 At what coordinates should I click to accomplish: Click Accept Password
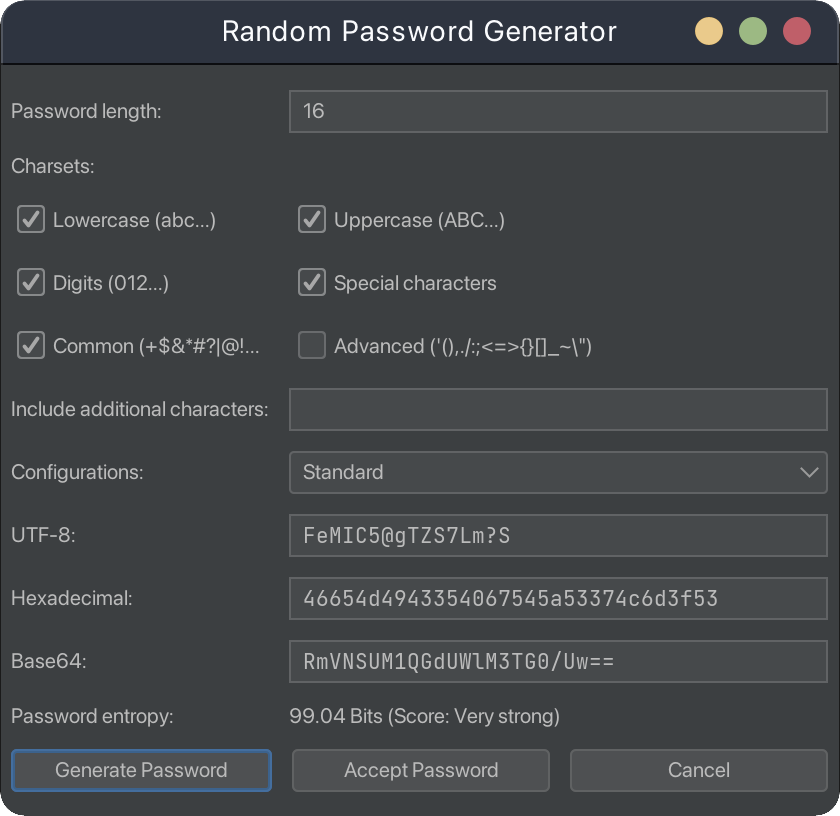(421, 770)
